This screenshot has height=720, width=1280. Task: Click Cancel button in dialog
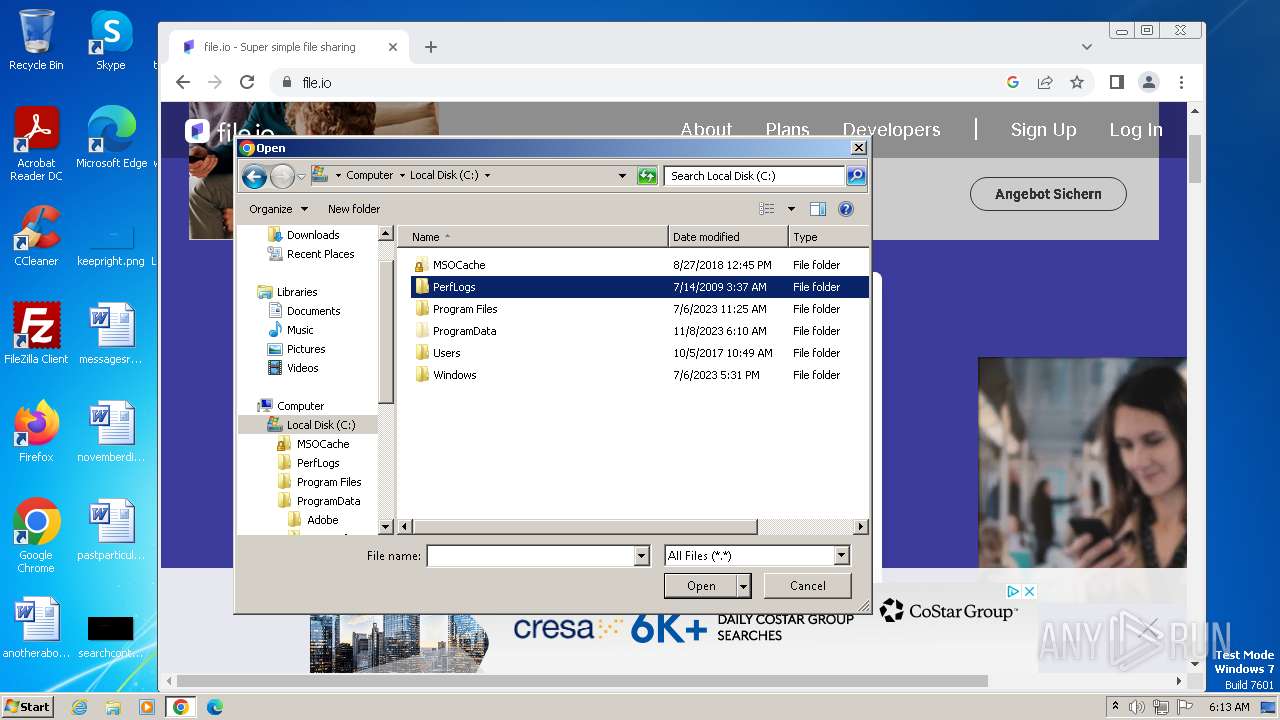pos(808,586)
